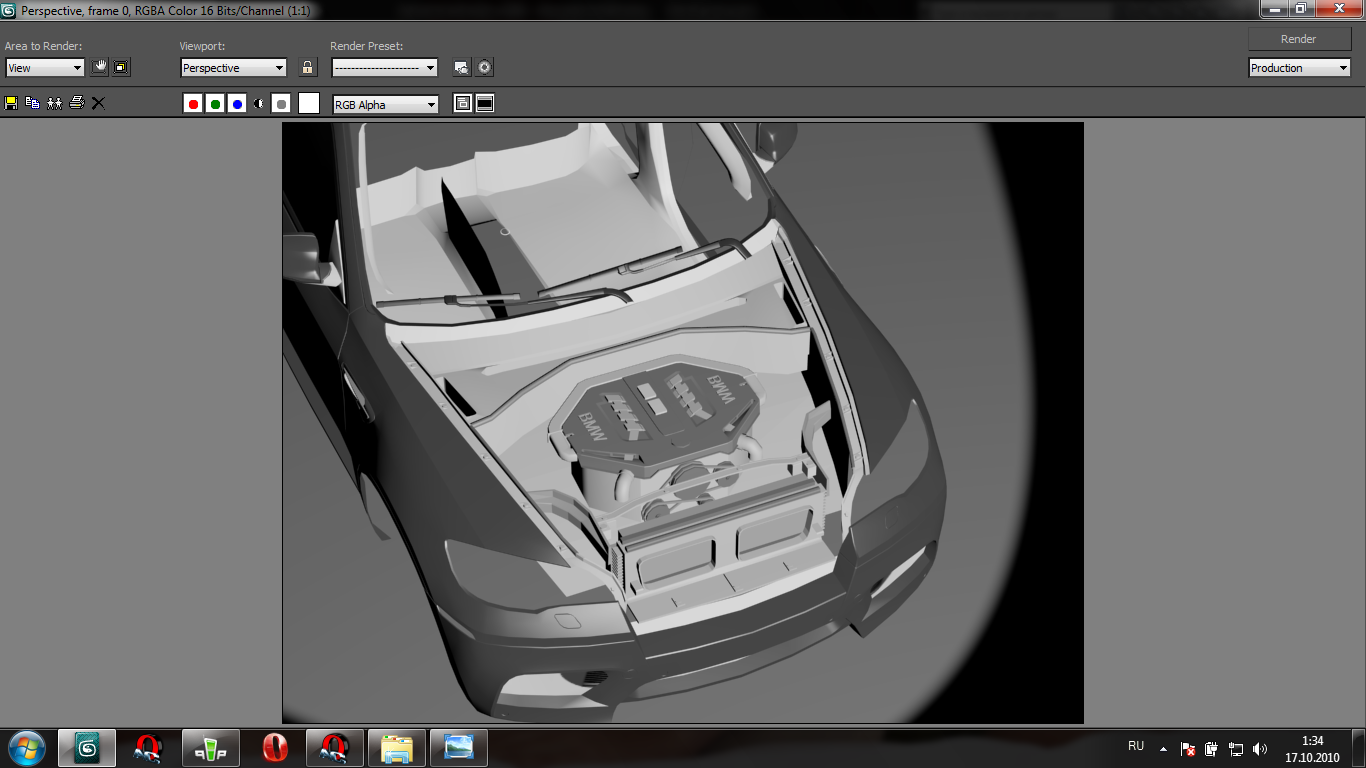Click the power plug tray icon
The width and height of the screenshot is (1366, 768).
coord(1212,749)
